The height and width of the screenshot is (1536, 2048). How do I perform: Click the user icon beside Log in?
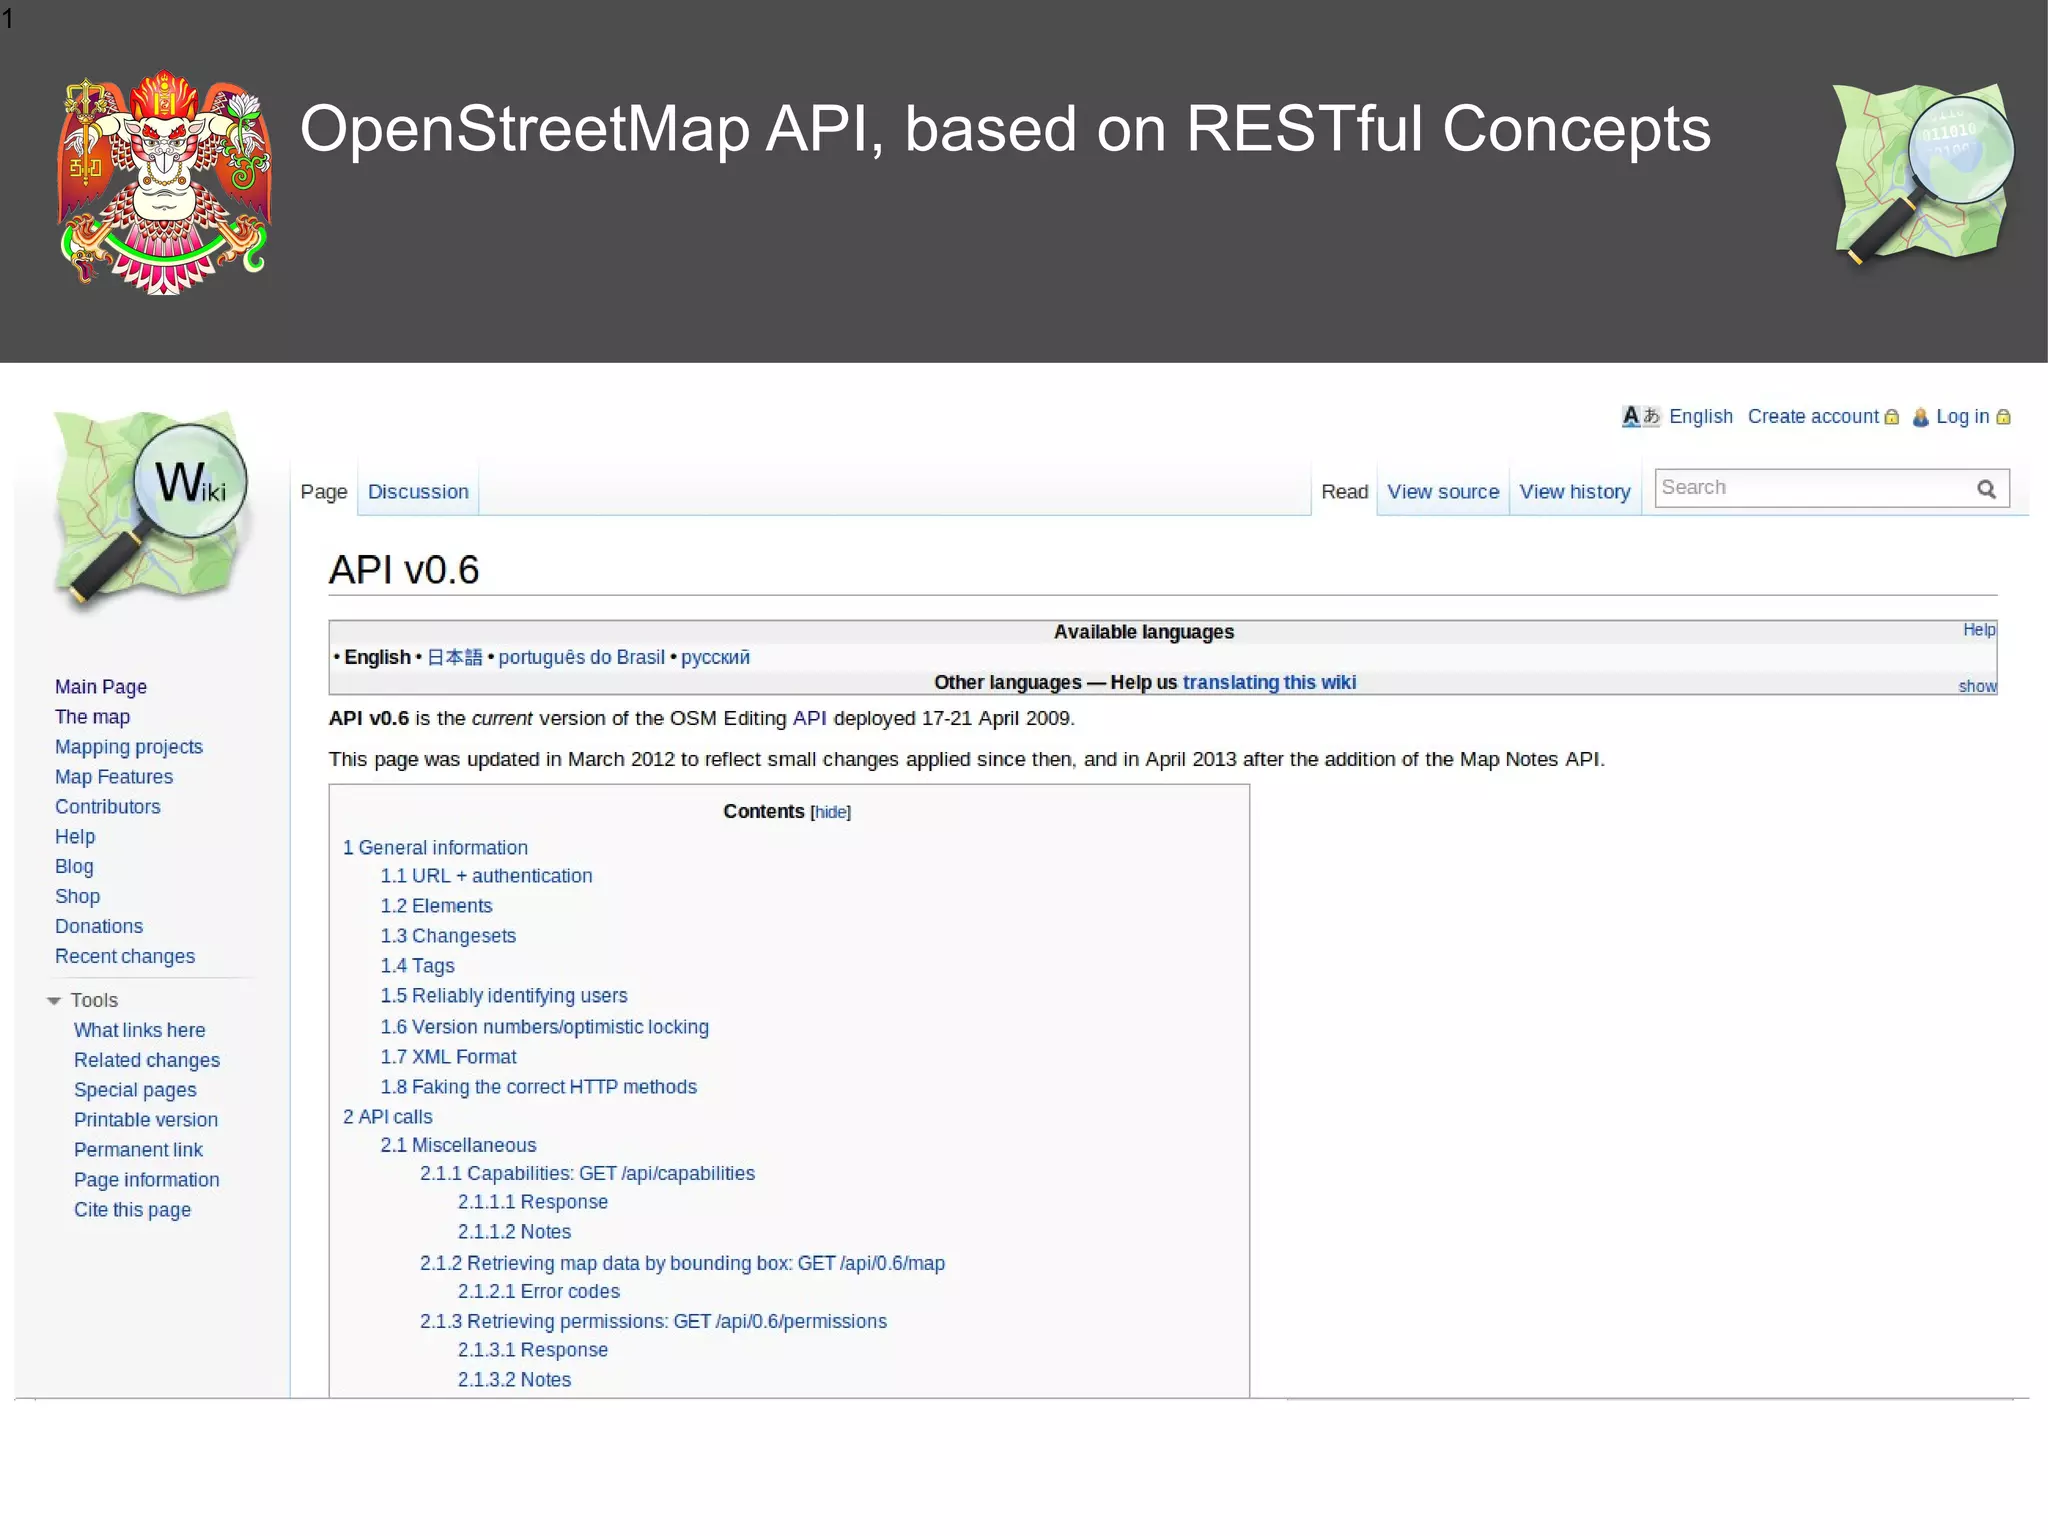click(1920, 417)
